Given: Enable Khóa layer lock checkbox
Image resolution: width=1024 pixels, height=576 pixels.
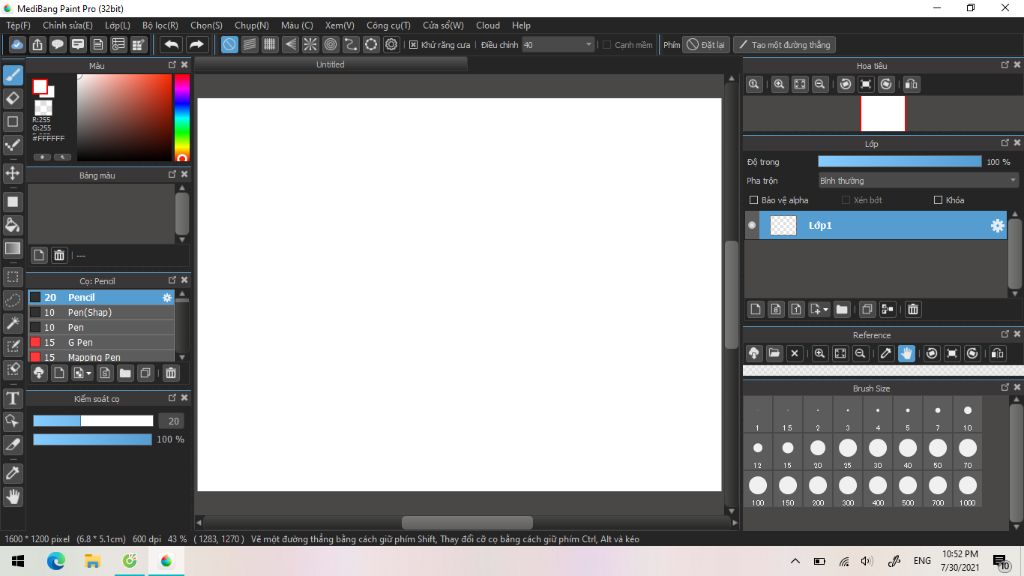Looking at the screenshot, I should (938, 200).
